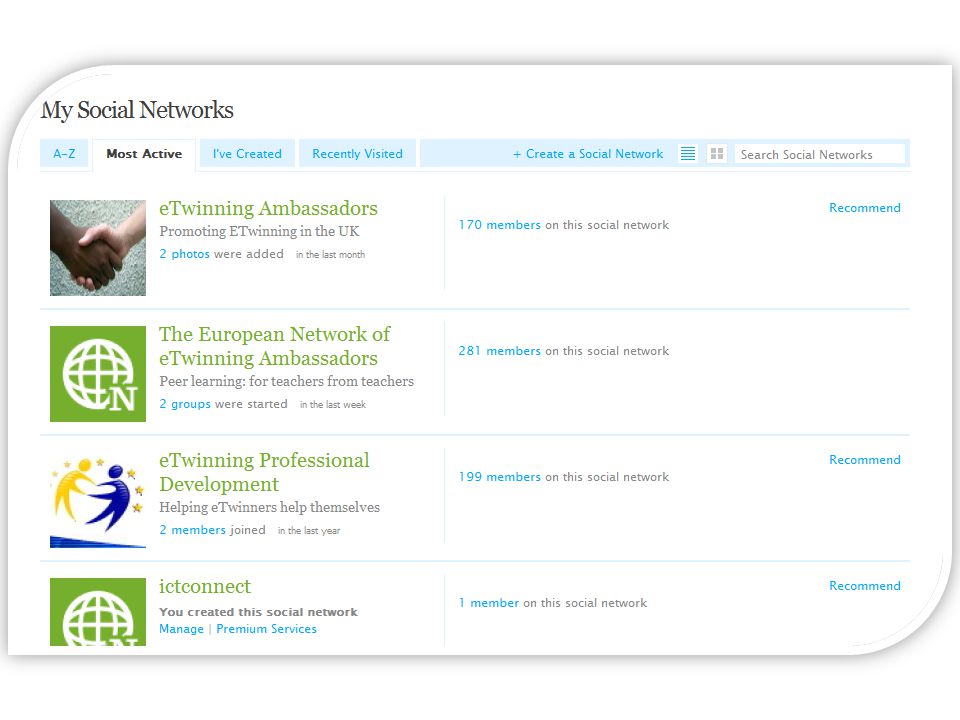Click Manage under ictconnect

(x=181, y=629)
